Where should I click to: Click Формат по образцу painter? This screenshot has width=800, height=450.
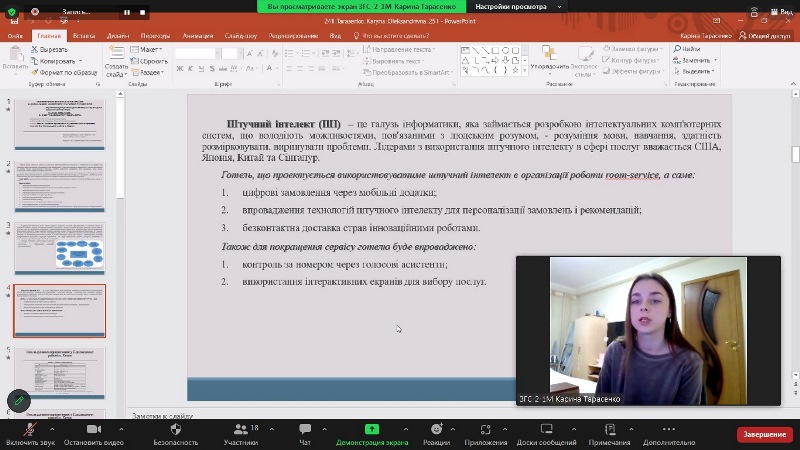(x=64, y=72)
